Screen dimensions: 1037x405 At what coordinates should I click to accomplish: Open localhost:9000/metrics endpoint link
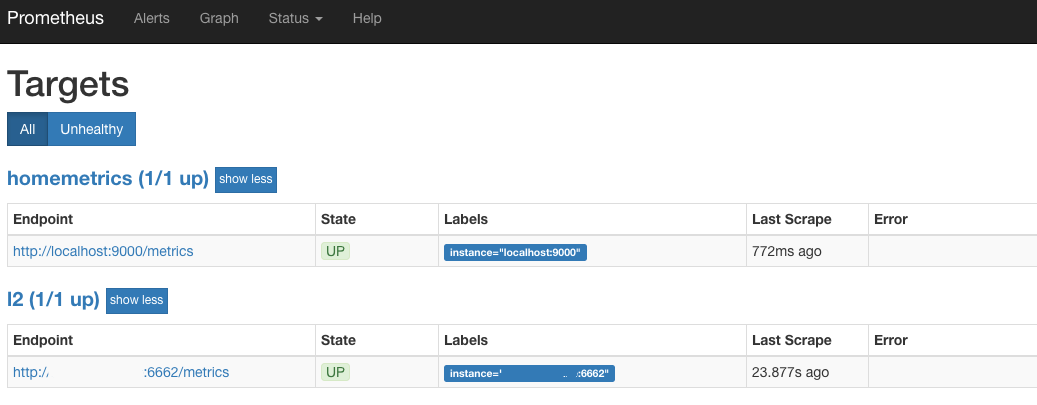pos(103,251)
